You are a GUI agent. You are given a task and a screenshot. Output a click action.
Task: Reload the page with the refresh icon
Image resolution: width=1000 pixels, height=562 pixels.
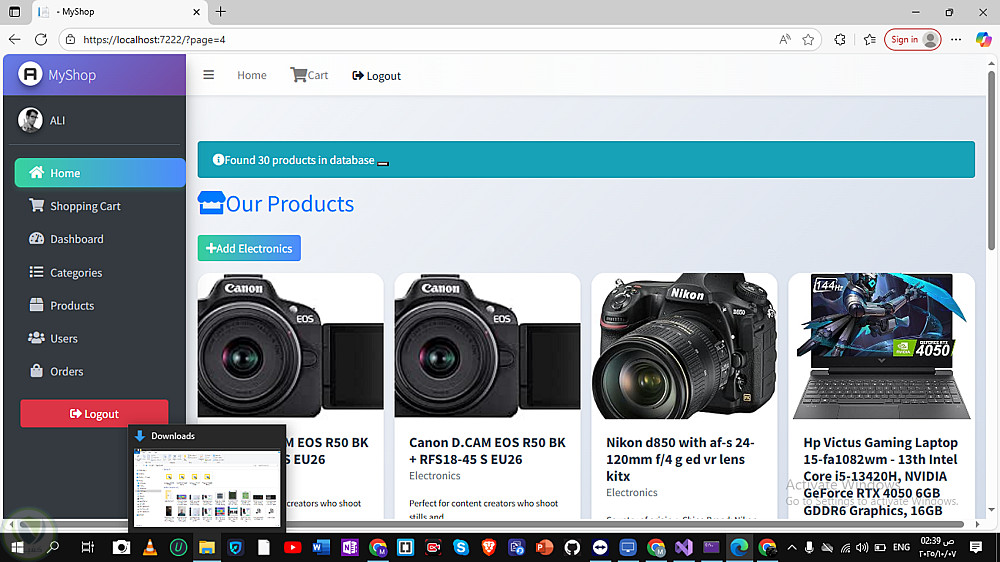pos(41,40)
